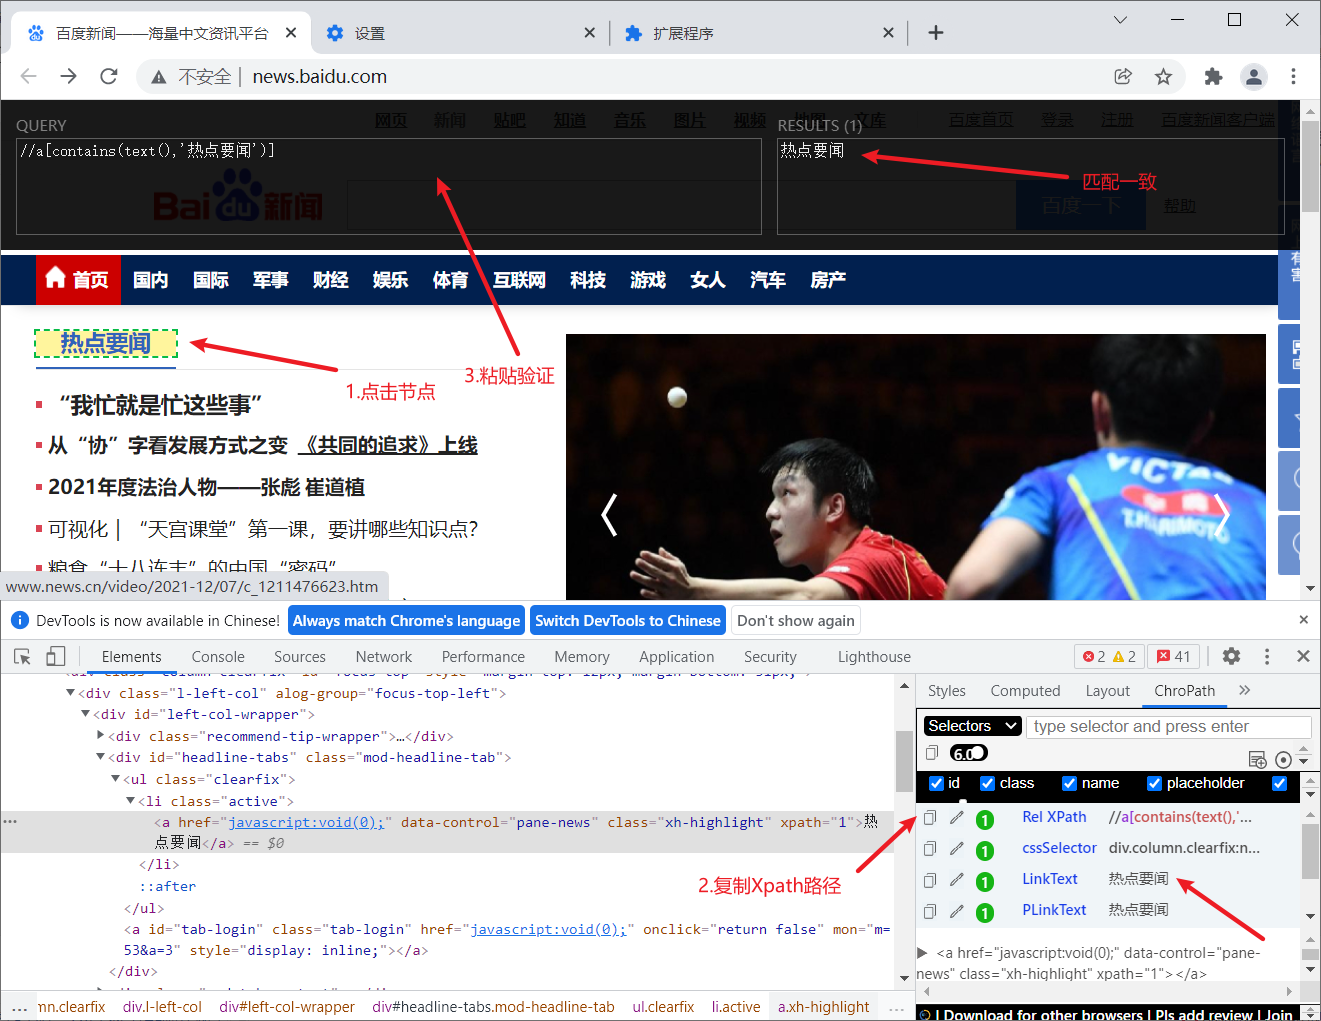Click the ChroPath add-table icon
The height and width of the screenshot is (1021, 1321).
tap(1258, 760)
